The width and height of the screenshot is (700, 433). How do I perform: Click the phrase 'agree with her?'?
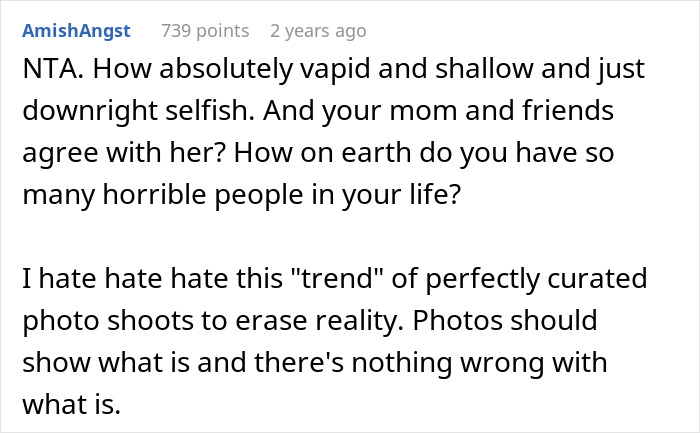tap(124, 153)
